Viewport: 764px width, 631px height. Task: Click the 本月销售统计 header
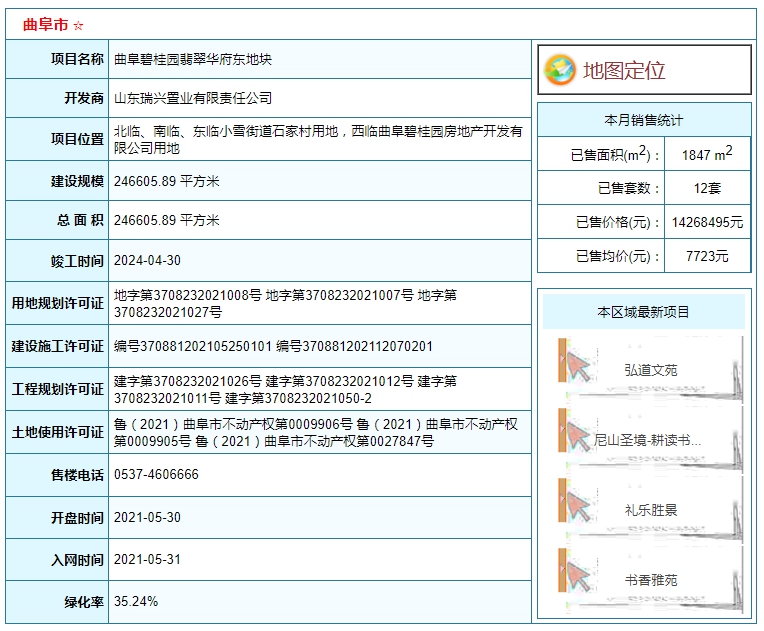644,120
